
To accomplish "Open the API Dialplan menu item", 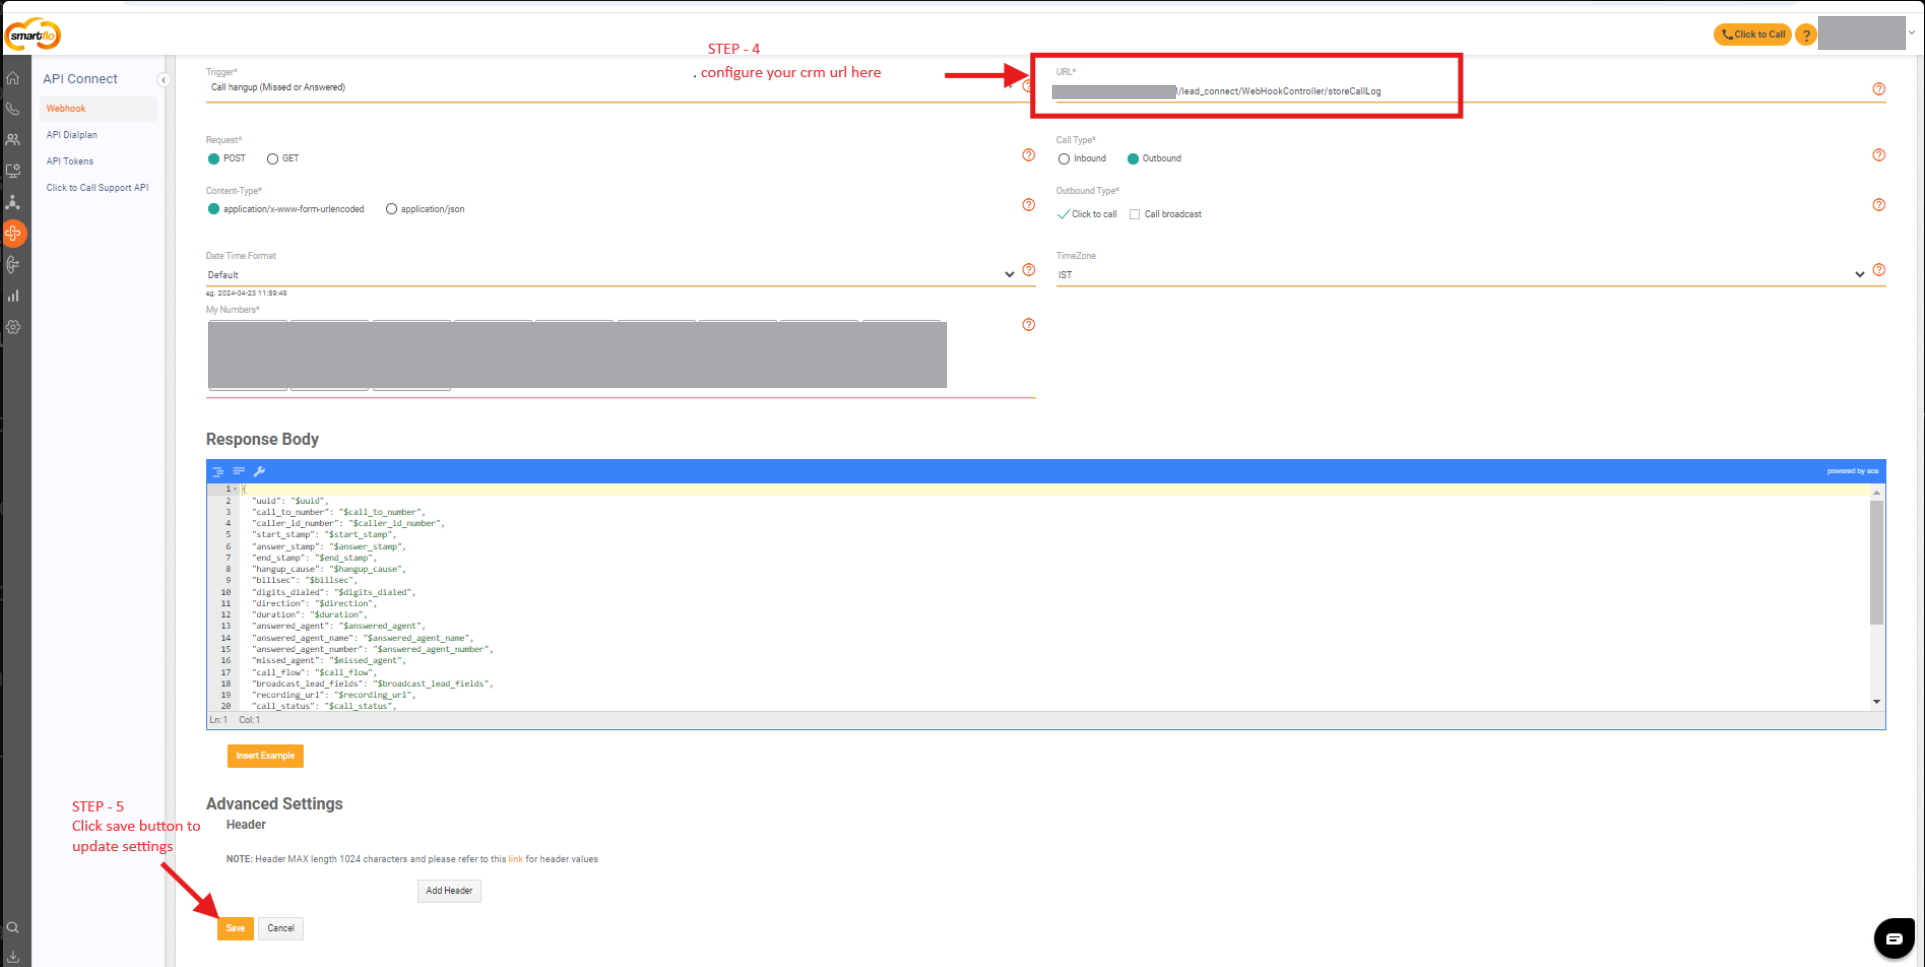I will pos(72,135).
